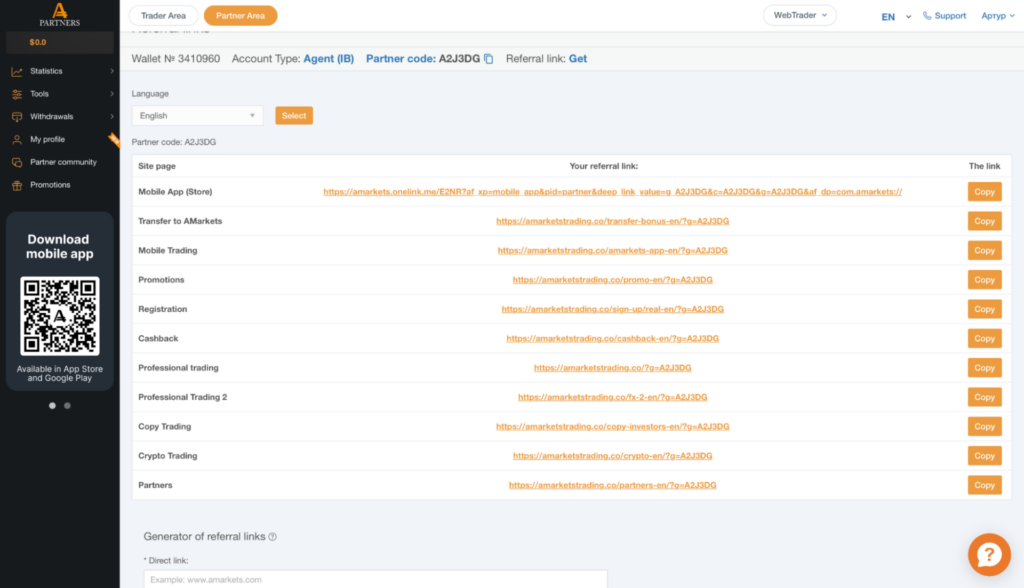Click the Withdrawals icon in sidebar

pos(17,117)
